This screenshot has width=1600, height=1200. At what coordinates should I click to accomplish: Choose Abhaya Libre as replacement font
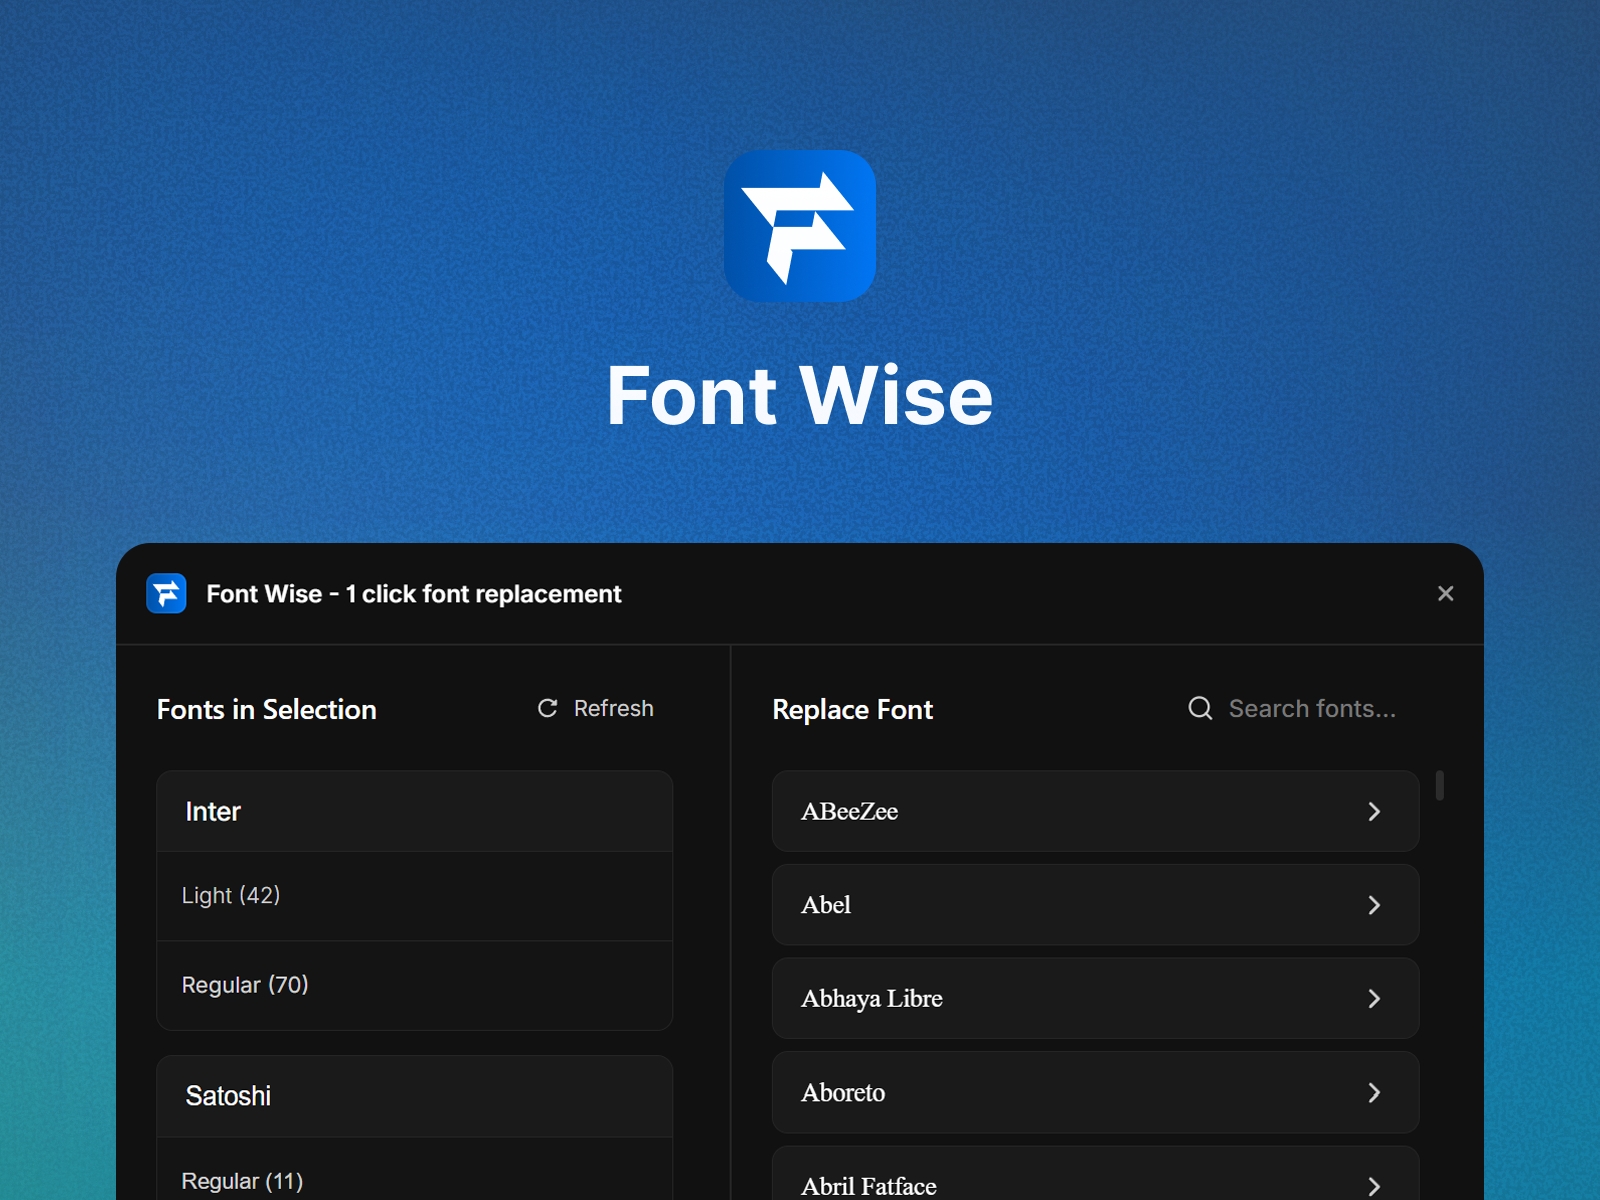click(x=1095, y=998)
